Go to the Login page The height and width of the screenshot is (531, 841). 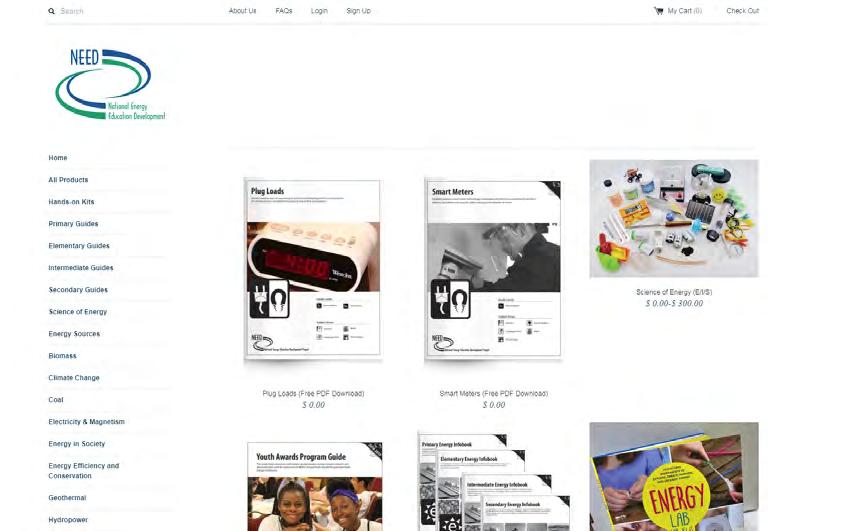coord(319,11)
